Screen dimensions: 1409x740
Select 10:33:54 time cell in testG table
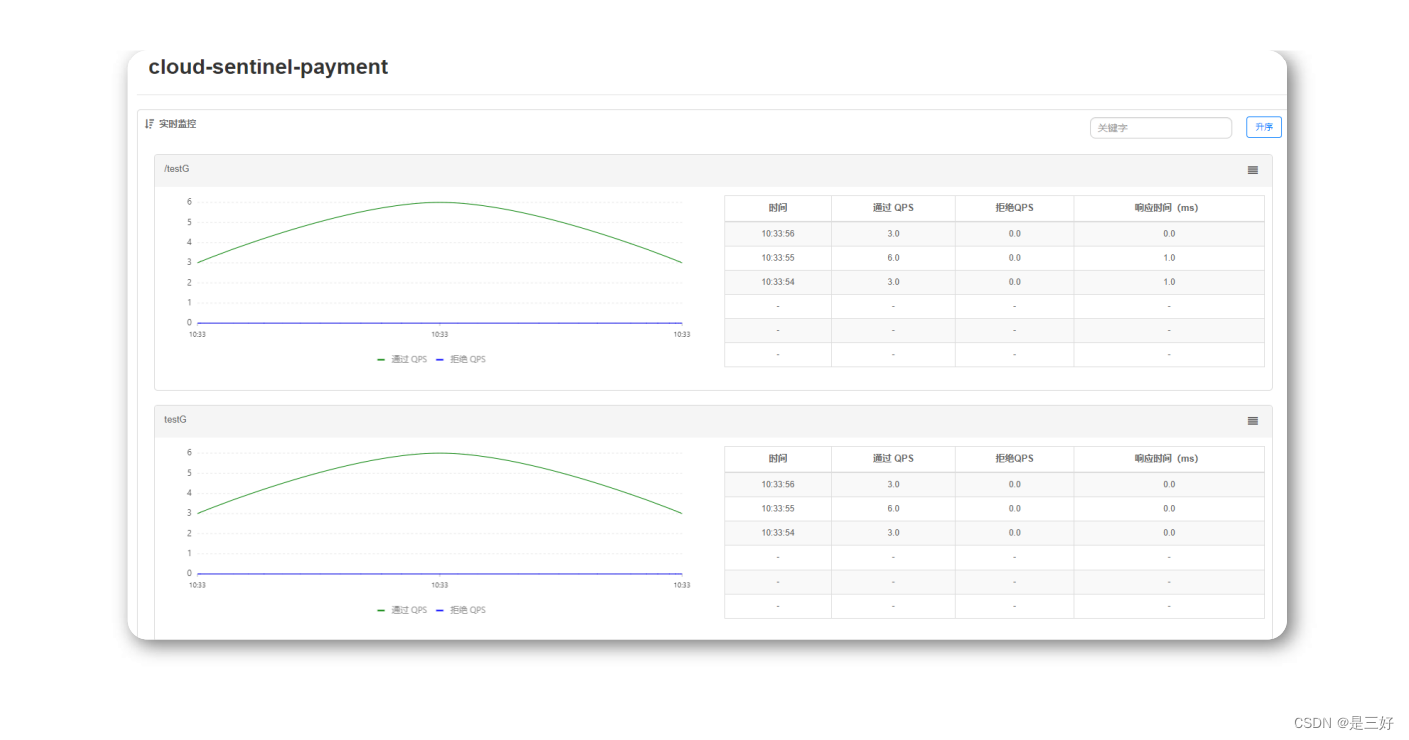pos(778,533)
